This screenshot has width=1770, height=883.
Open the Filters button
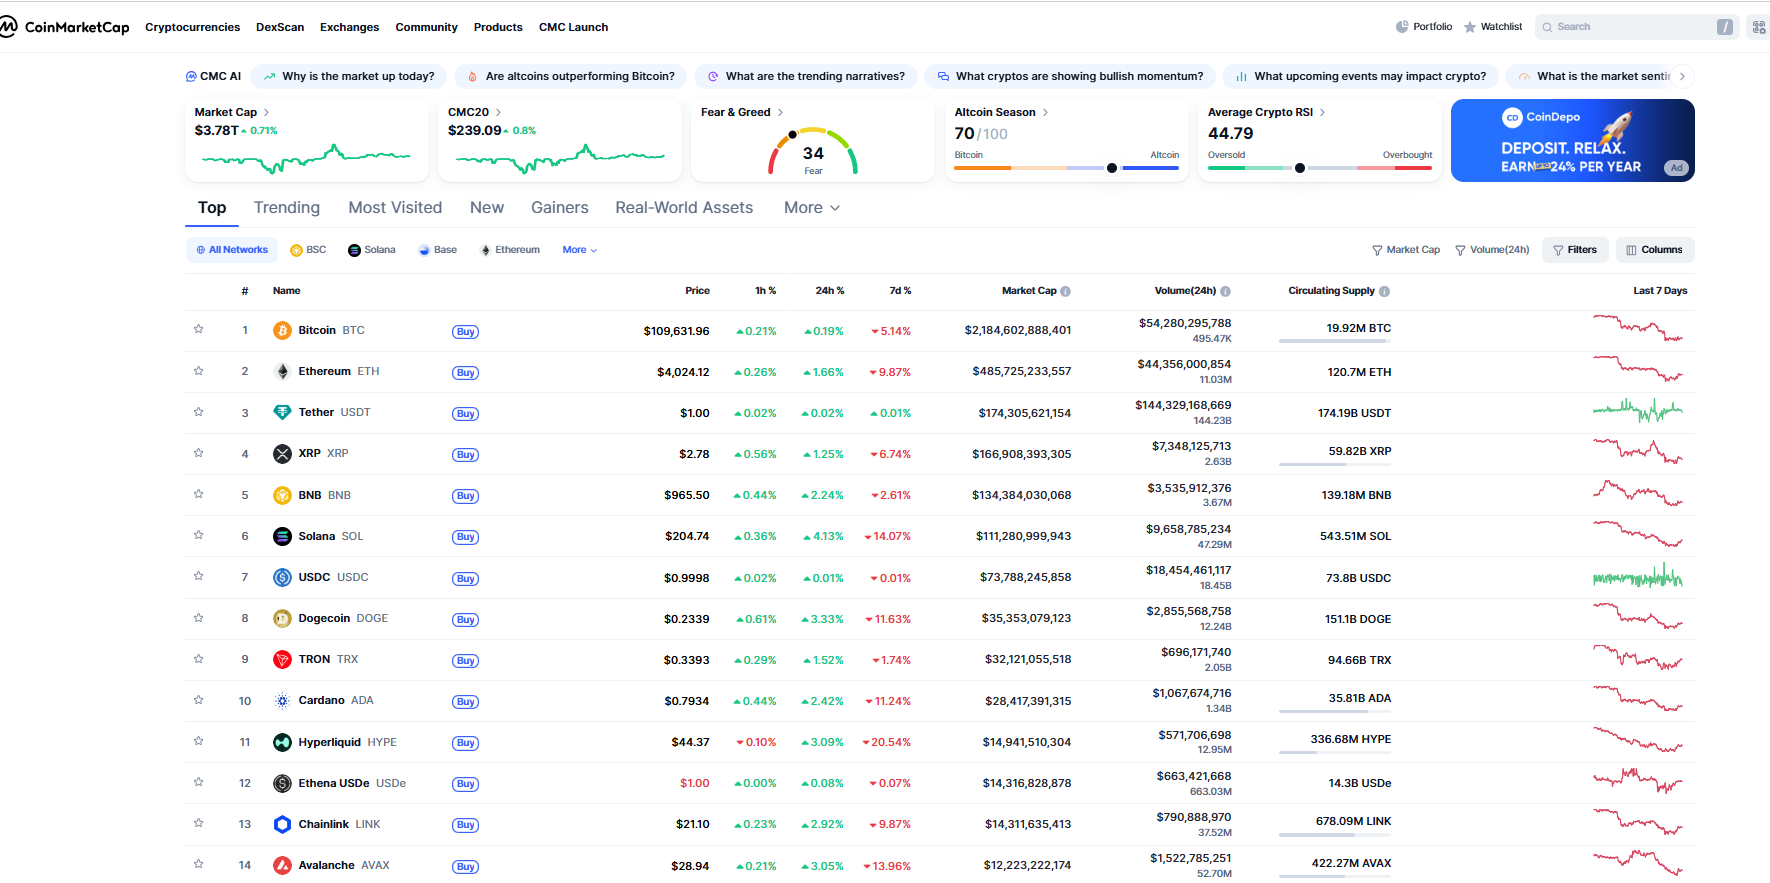pos(1574,250)
